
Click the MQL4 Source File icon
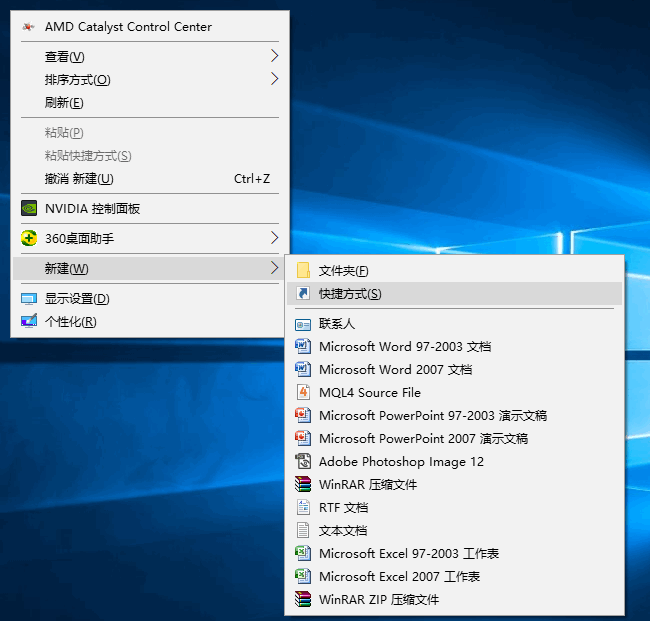point(303,393)
